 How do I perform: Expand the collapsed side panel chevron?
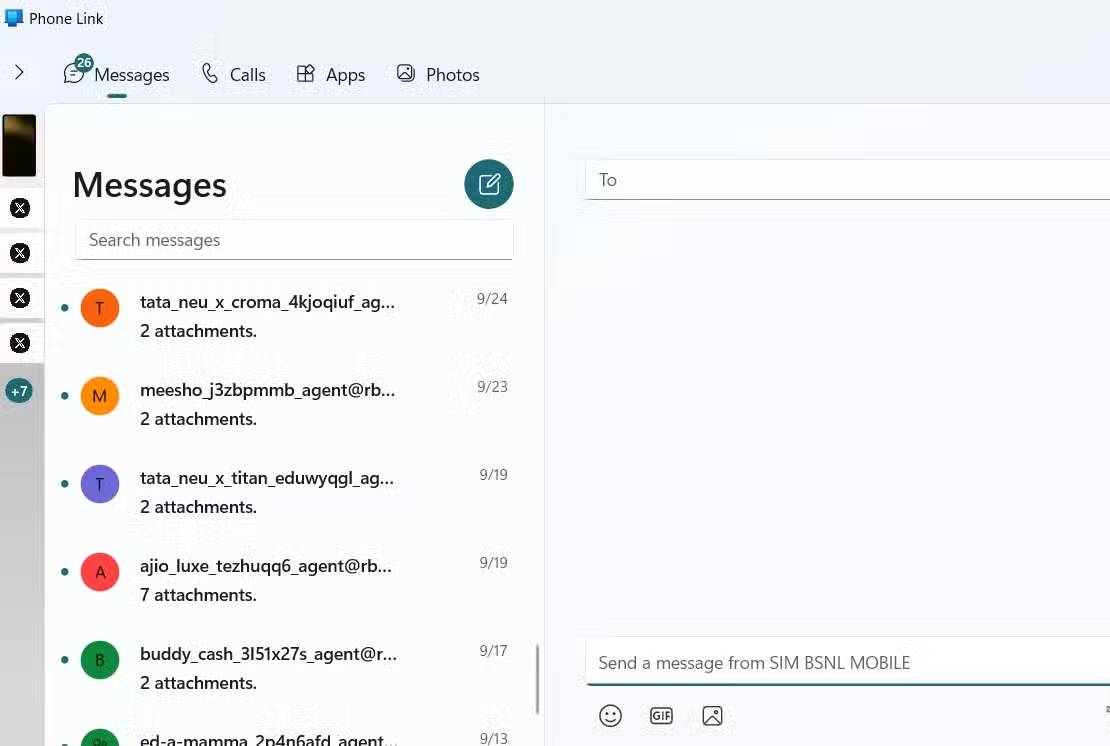click(x=19, y=73)
